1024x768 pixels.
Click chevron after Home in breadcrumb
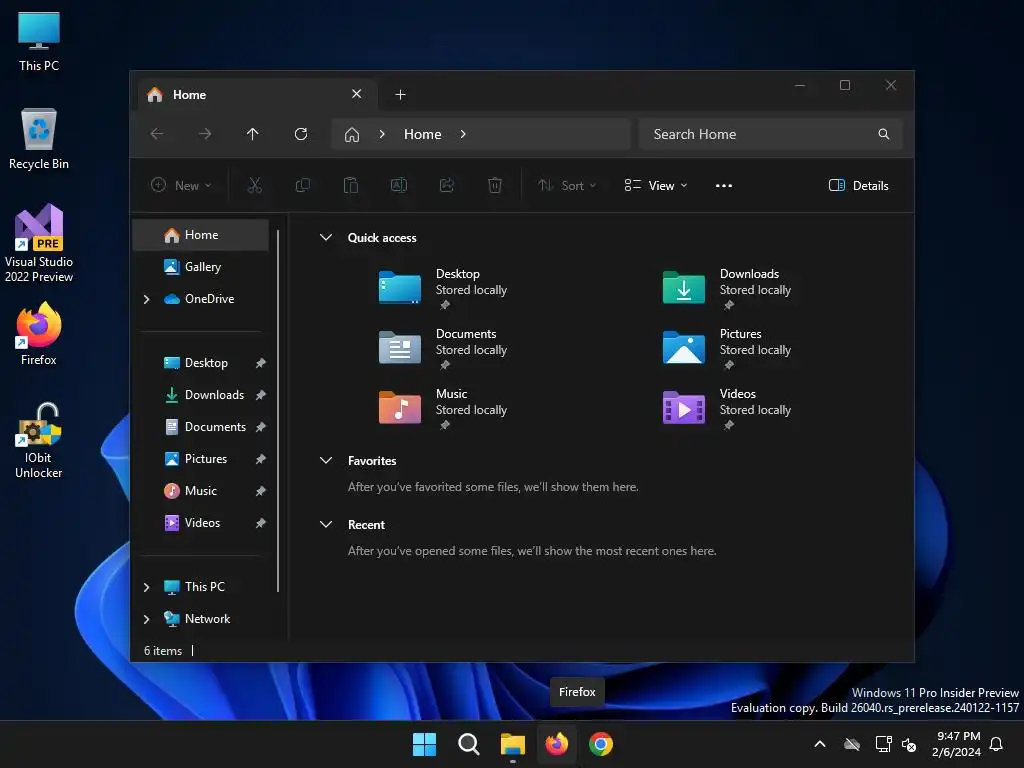[463, 134]
